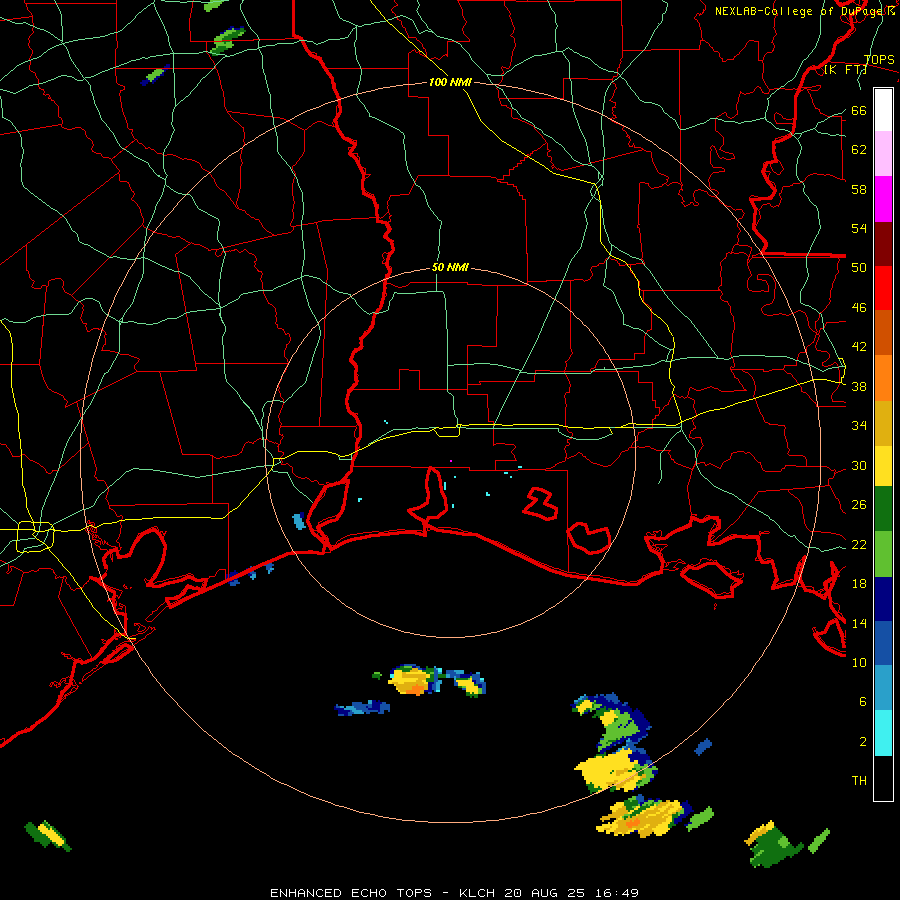Click the '100 NMI' range ring label
The image size is (900, 900).
[x=450, y=82]
